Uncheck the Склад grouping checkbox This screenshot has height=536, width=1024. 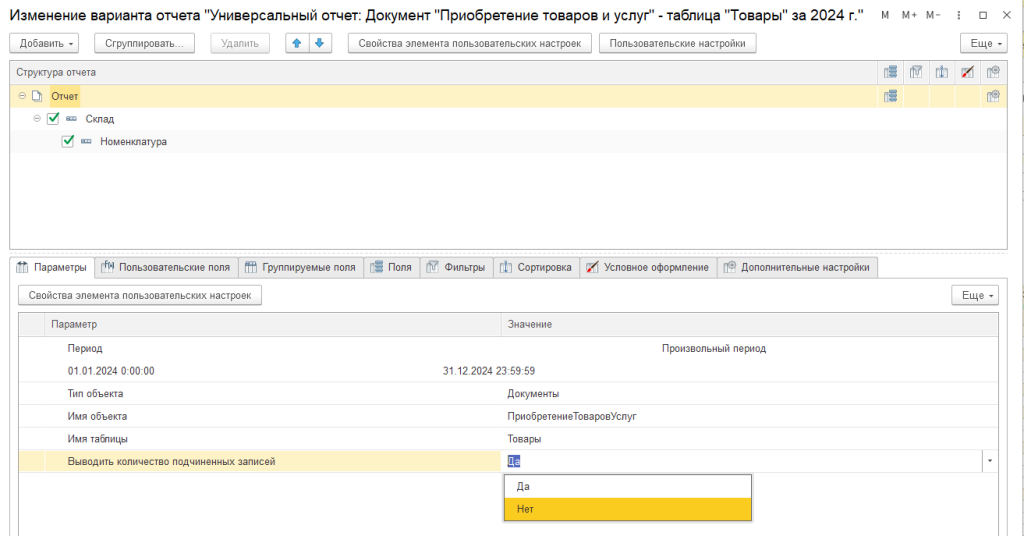click(53, 119)
